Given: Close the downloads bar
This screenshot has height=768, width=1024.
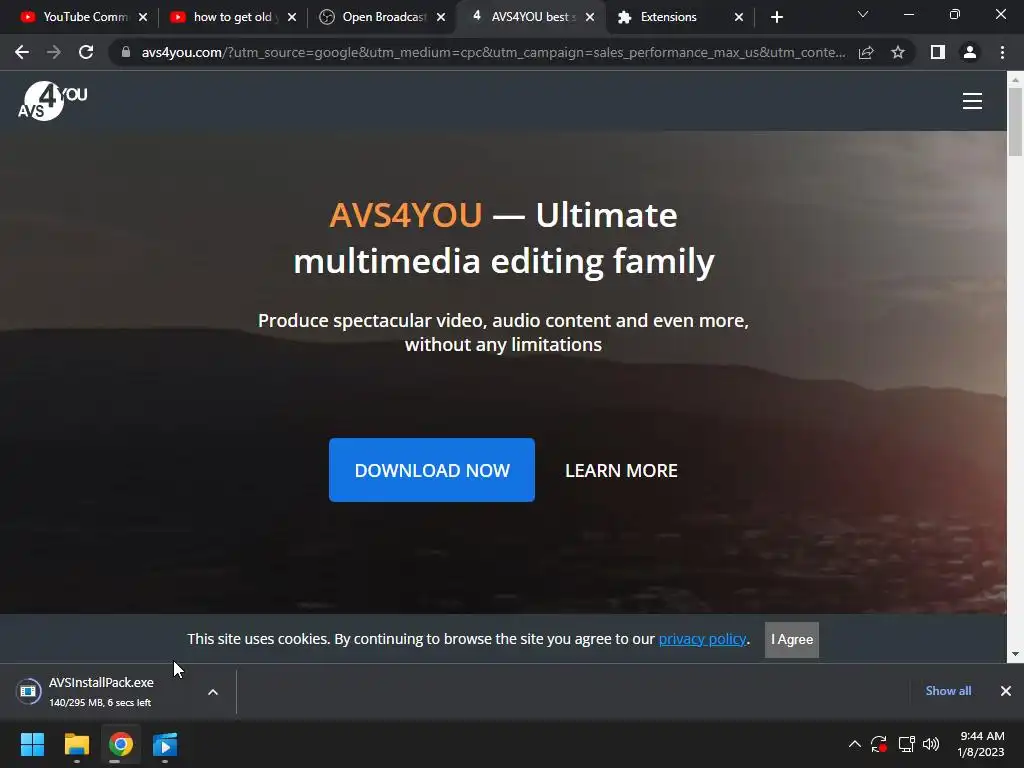Looking at the screenshot, I should (1006, 691).
